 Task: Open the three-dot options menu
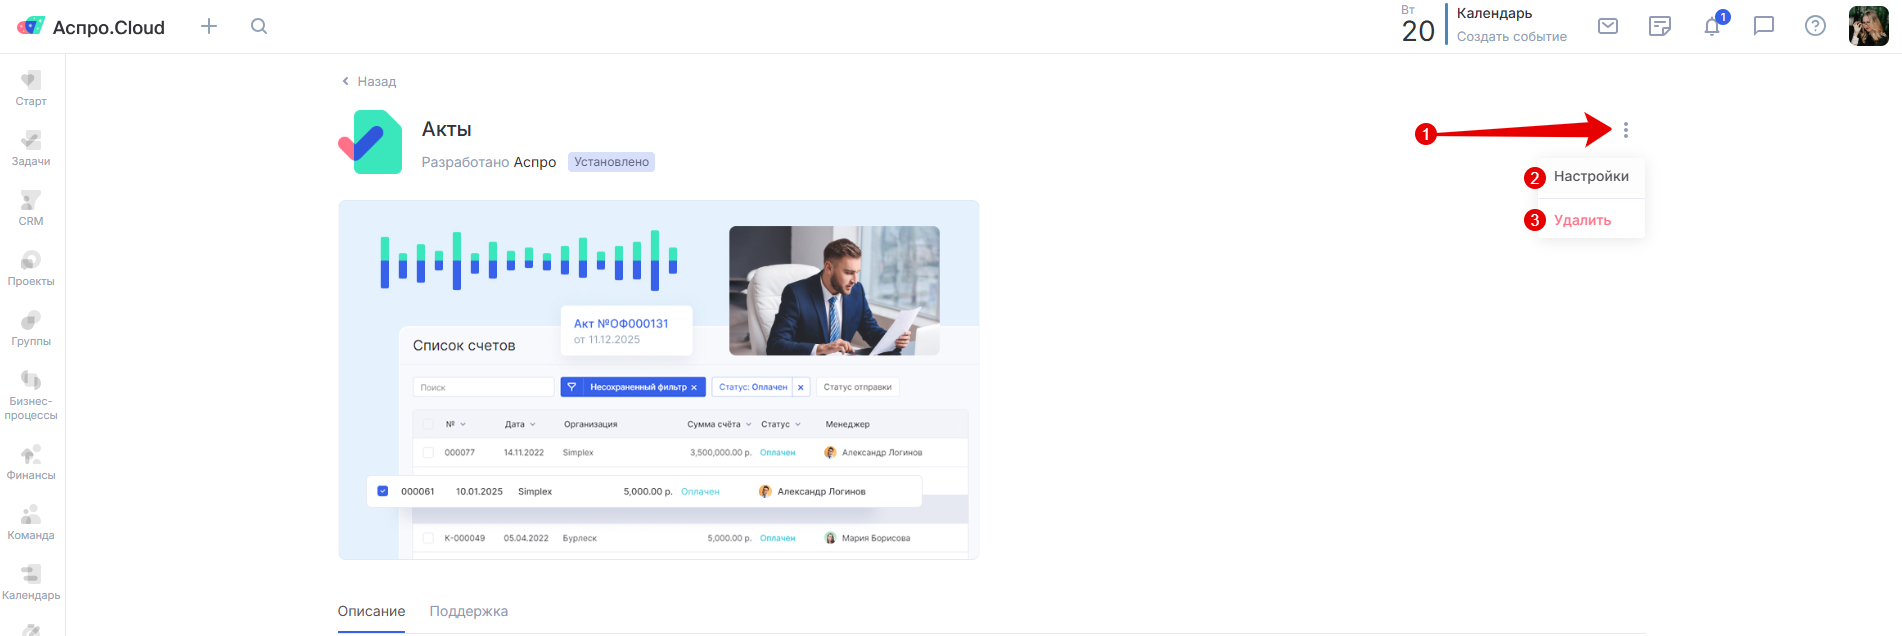click(1626, 130)
